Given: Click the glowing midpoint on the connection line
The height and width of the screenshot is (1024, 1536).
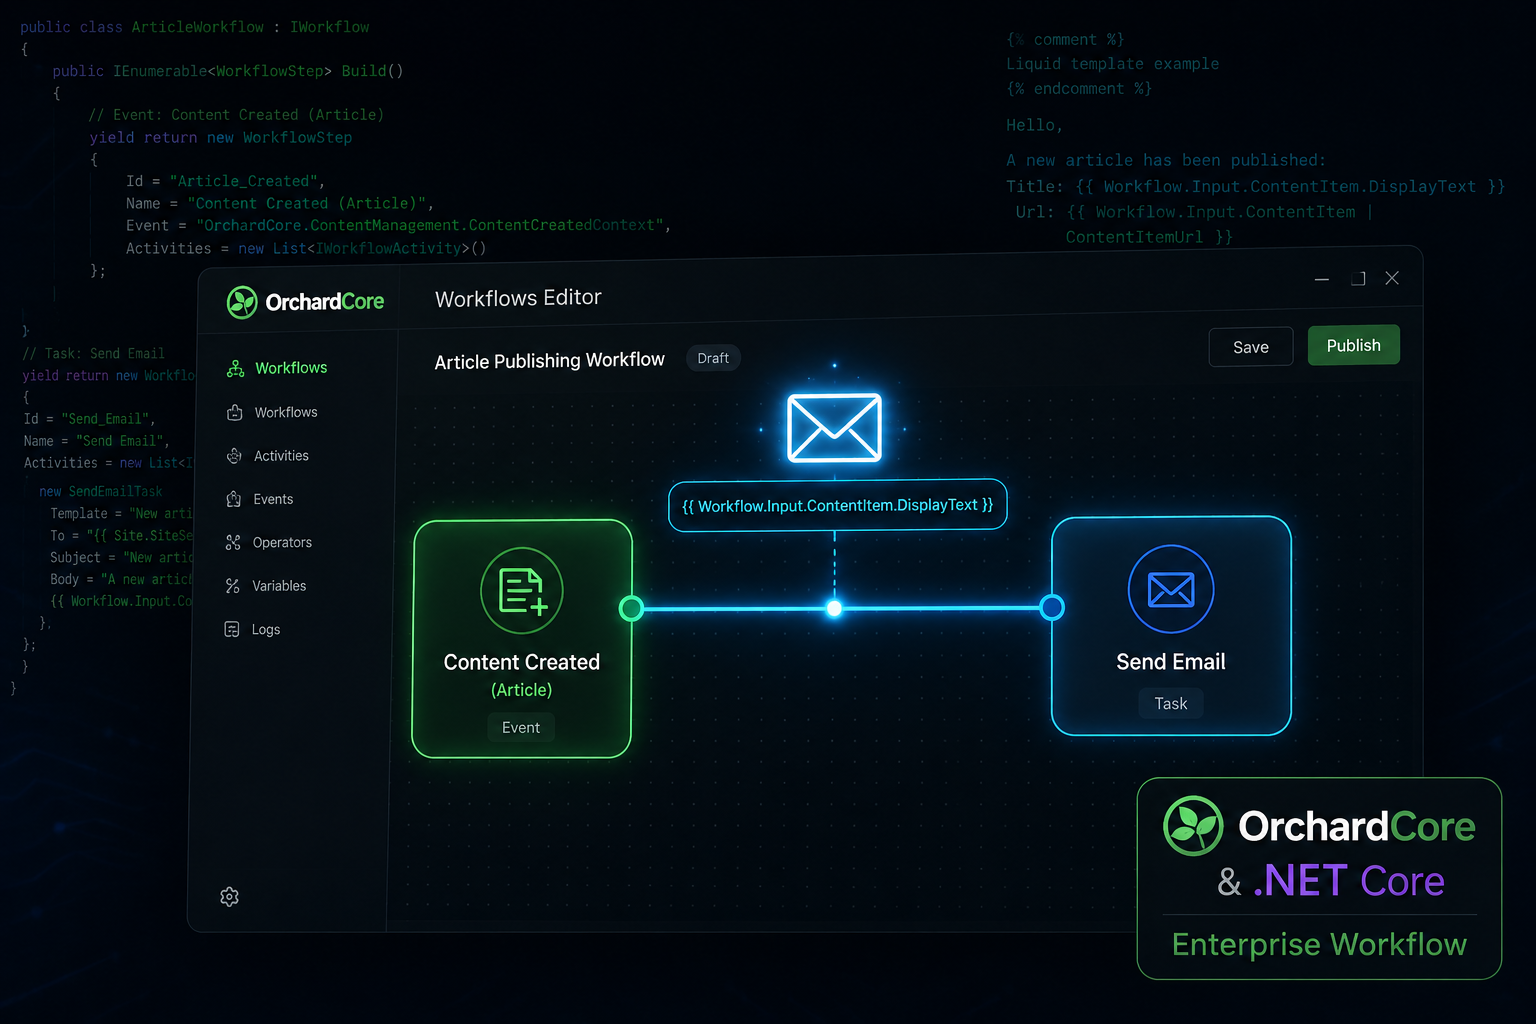Looking at the screenshot, I should (x=834, y=608).
